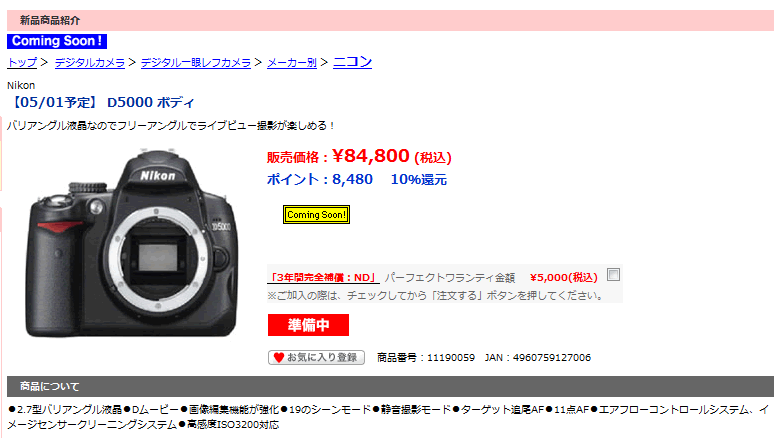Click the red 準備中 button

[309, 325]
